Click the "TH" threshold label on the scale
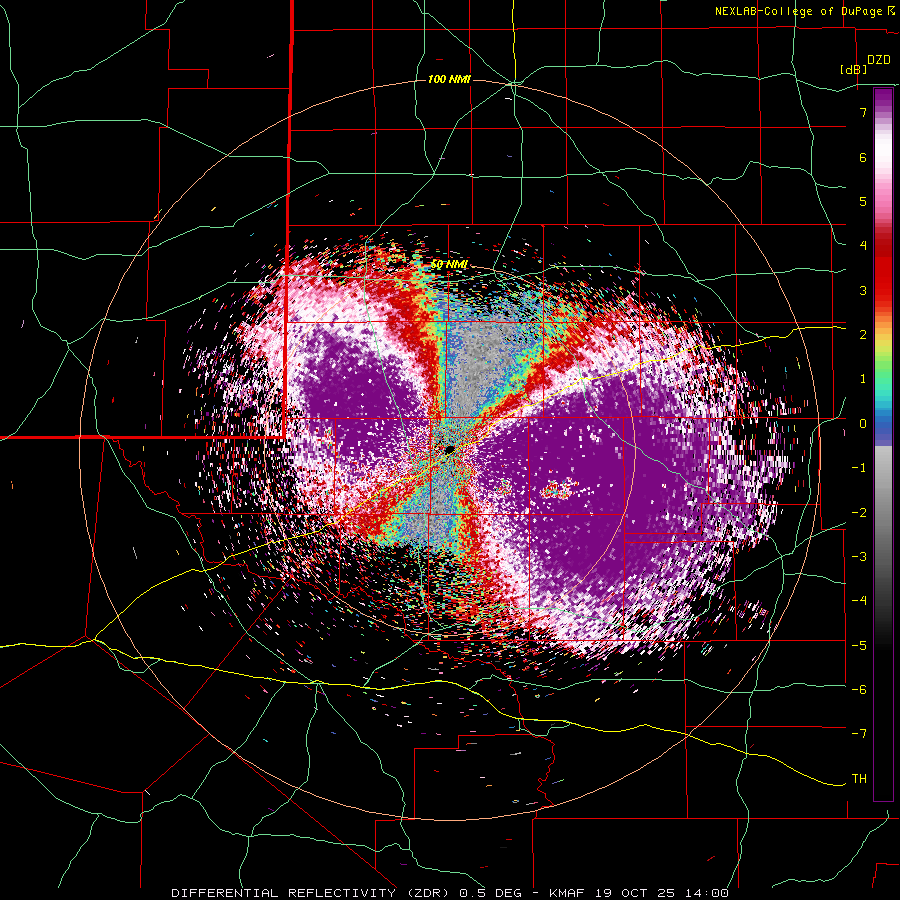Image resolution: width=900 pixels, height=900 pixels. coord(859,779)
